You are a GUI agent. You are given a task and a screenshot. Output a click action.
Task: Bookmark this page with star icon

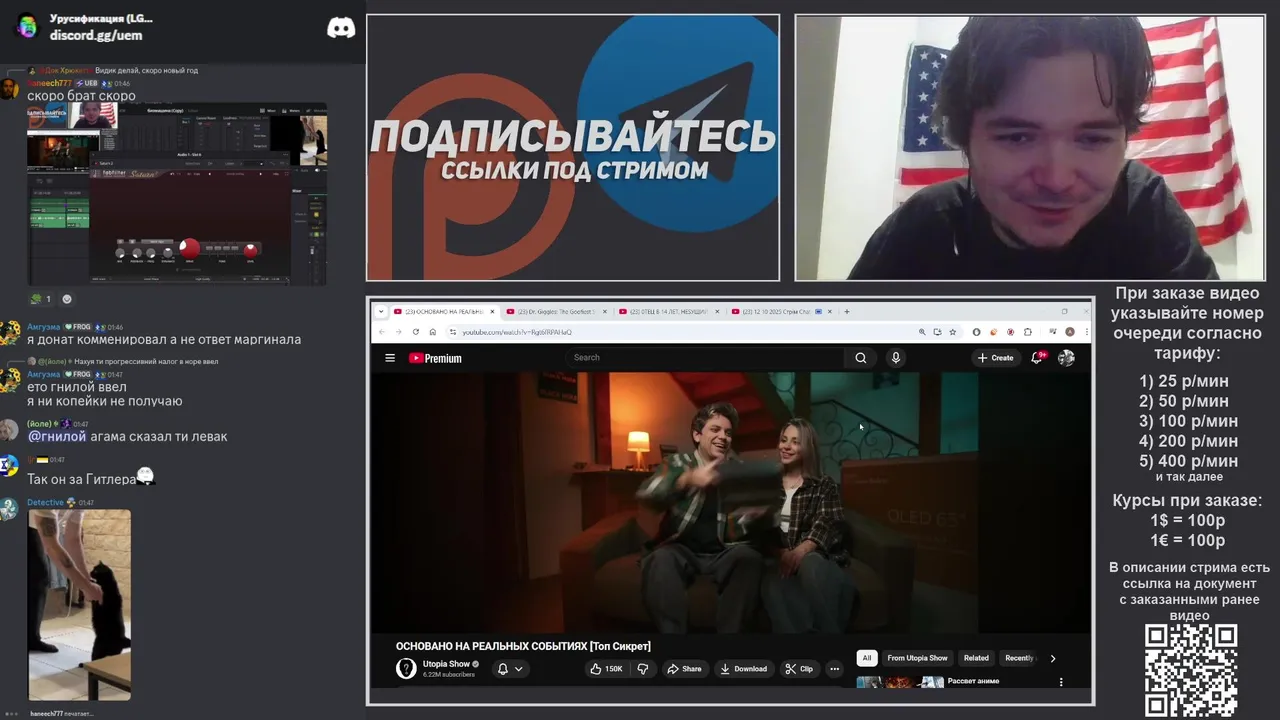click(953, 332)
